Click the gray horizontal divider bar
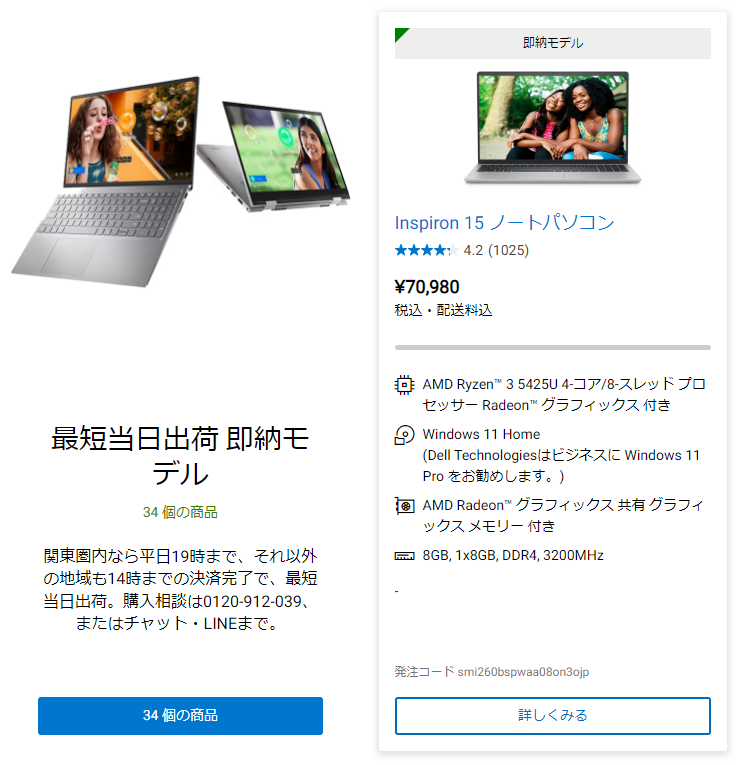The image size is (742, 765). pos(553,347)
